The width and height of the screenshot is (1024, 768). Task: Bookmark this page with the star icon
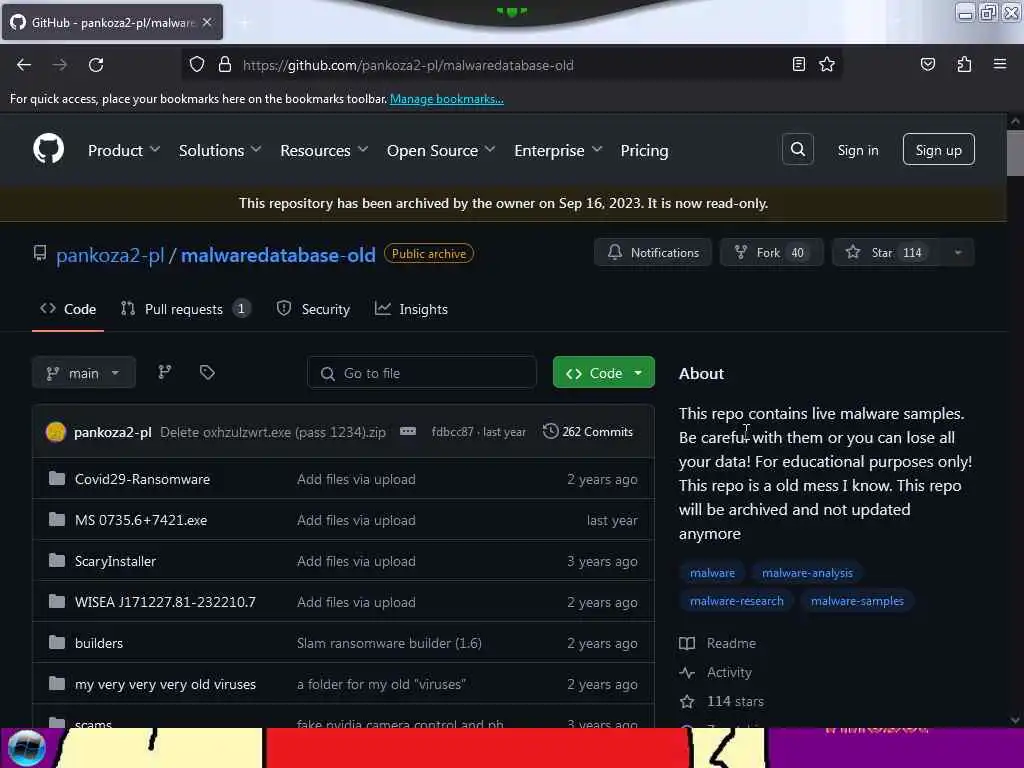click(827, 64)
